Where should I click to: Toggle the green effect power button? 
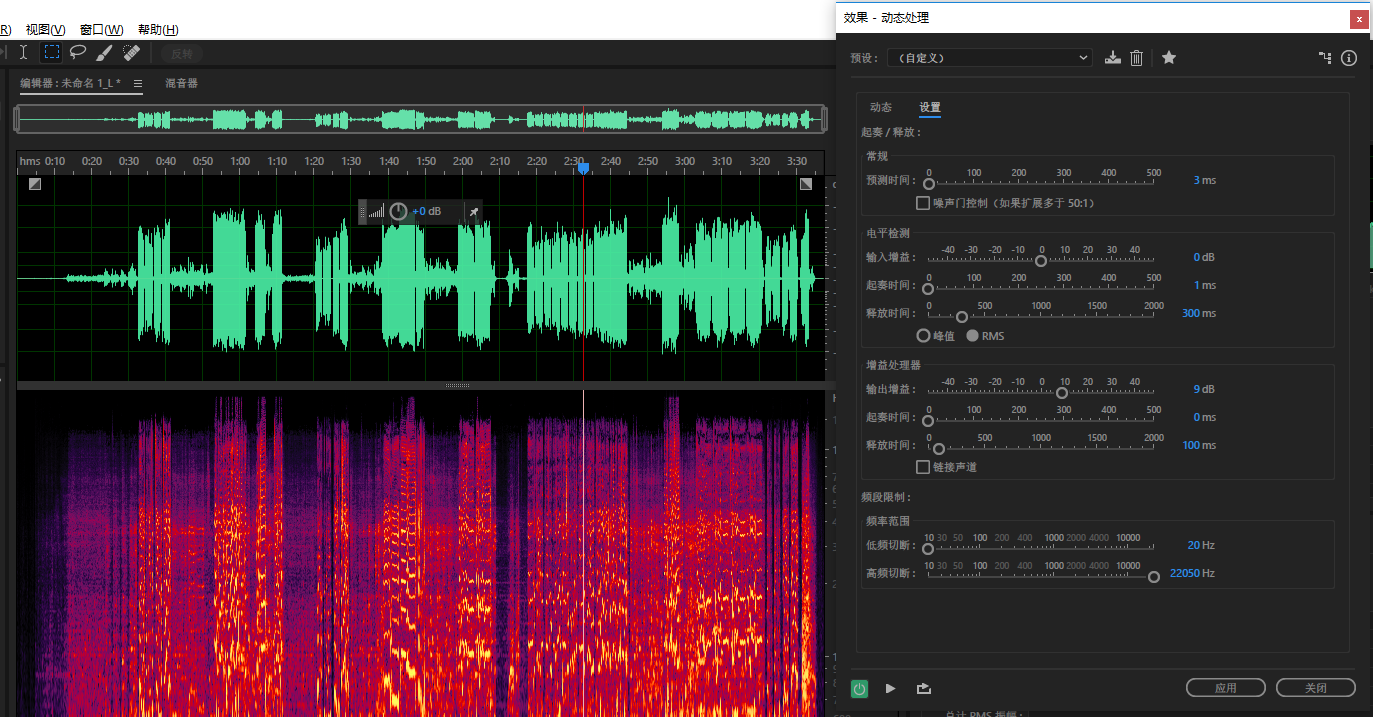[859, 688]
